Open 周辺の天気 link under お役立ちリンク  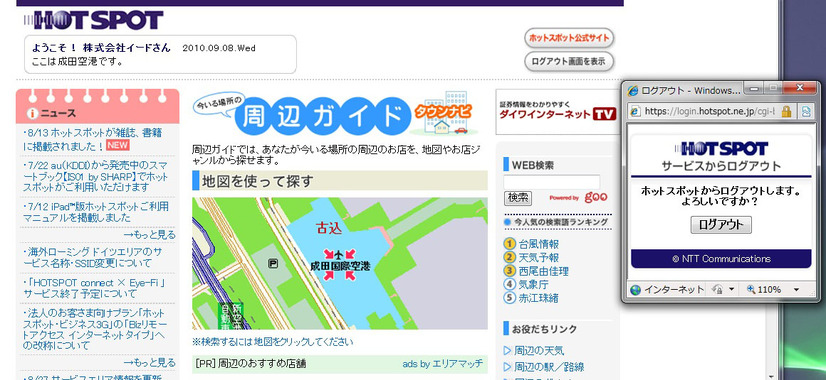pos(539,351)
